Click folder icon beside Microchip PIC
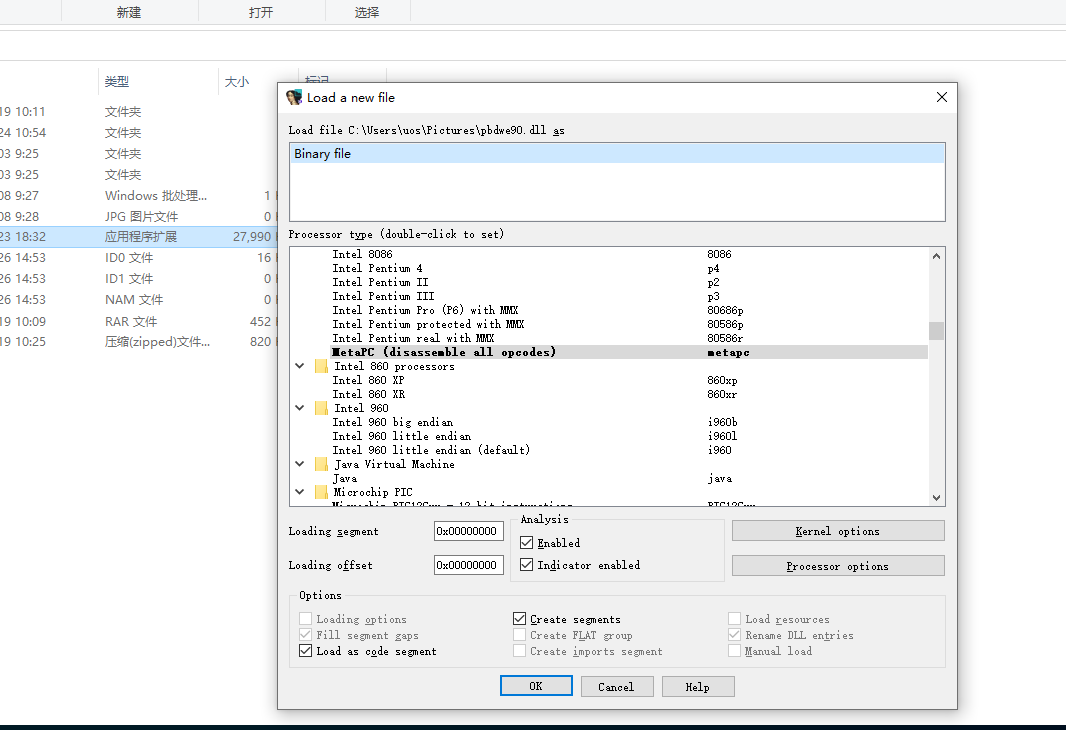The width and height of the screenshot is (1066, 730). click(x=320, y=491)
